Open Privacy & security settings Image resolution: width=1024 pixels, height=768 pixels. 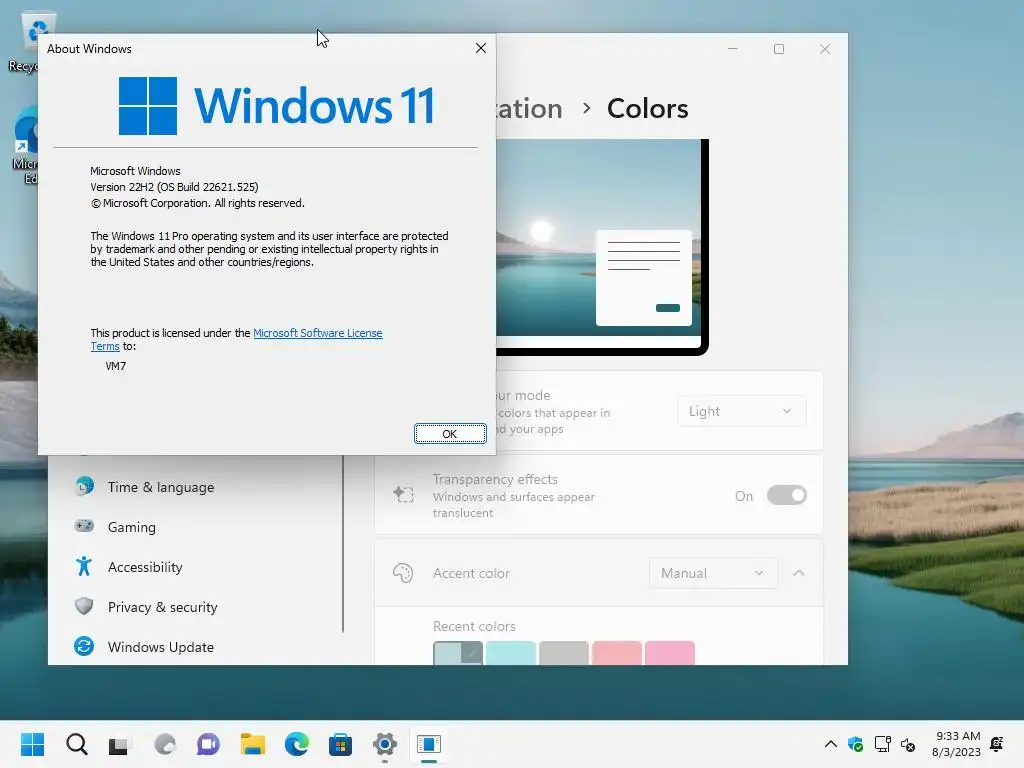pyautogui.click(x=162, y=607)
